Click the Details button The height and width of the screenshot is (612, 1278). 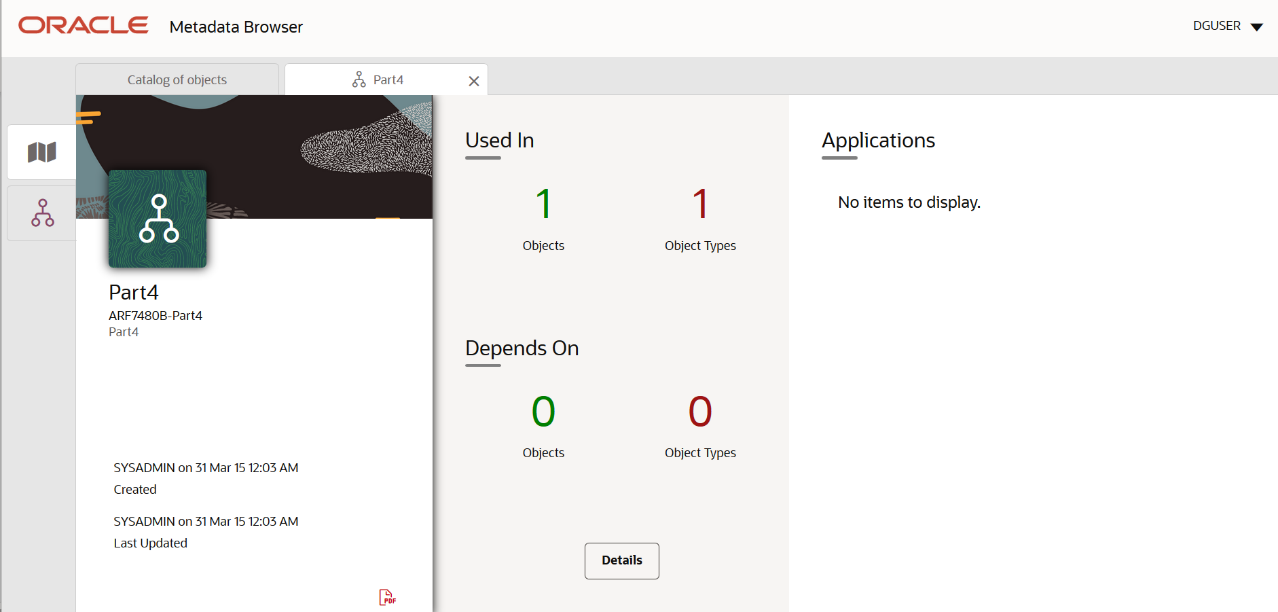[x=622, y=560]
